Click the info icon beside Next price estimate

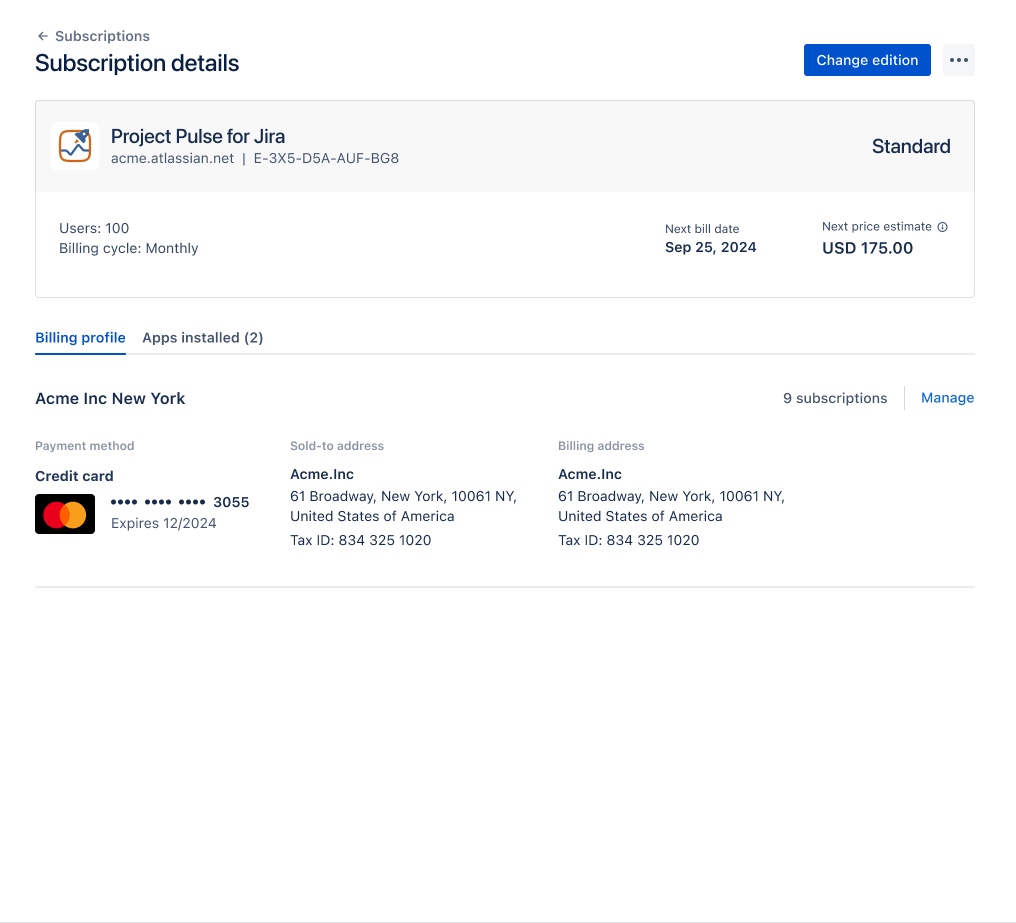(x=943, y=227)
